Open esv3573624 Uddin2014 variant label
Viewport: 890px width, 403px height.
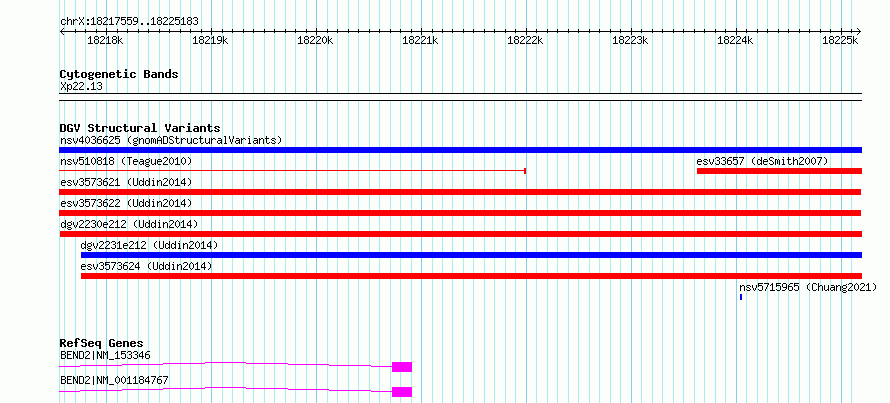pos(146,266)
